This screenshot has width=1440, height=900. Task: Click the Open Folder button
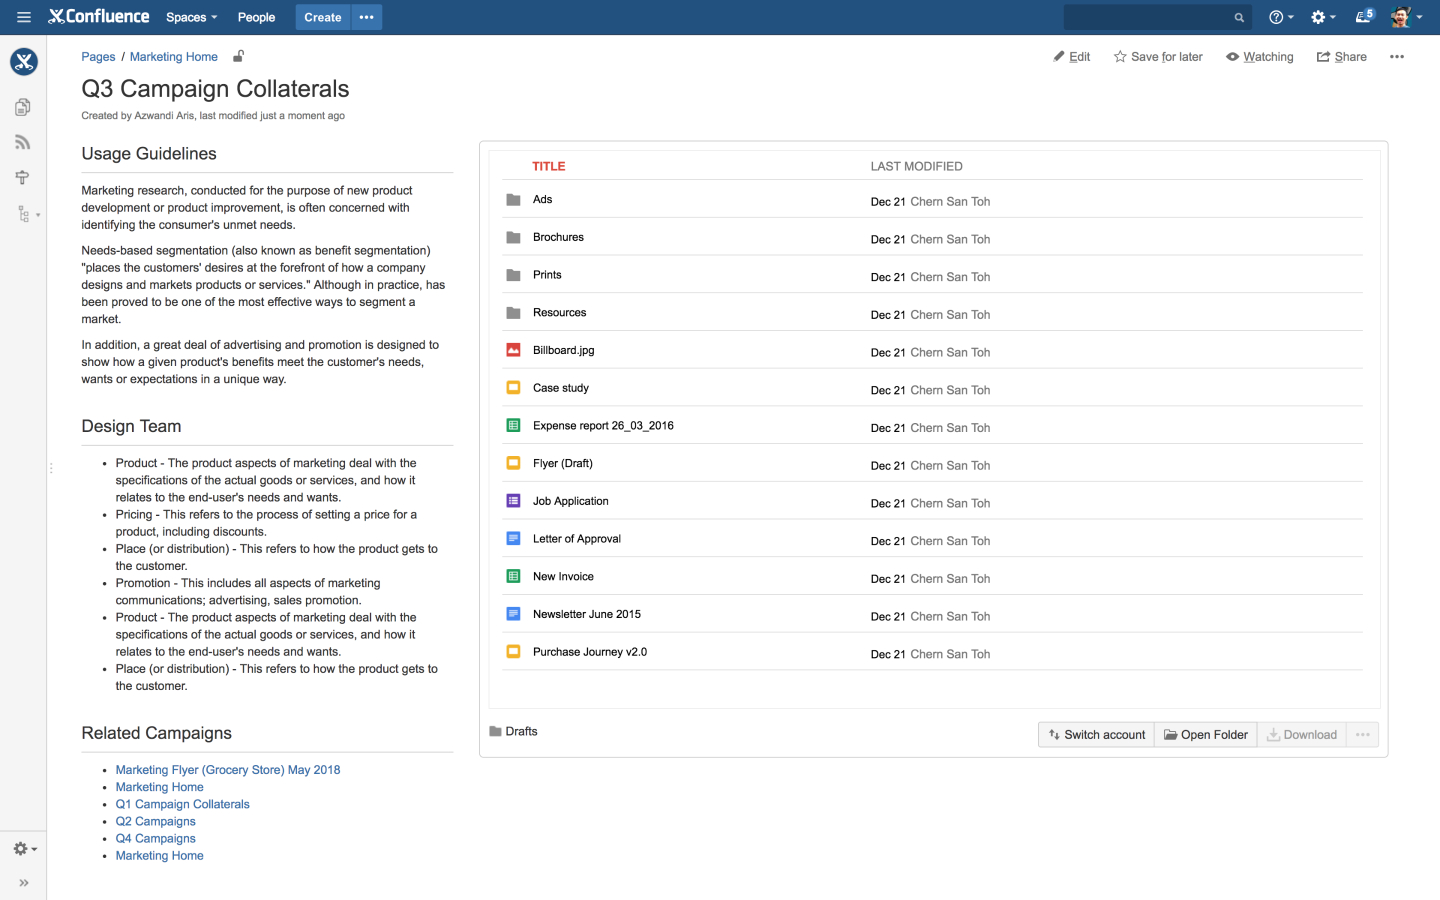(x=1205, y=735)
